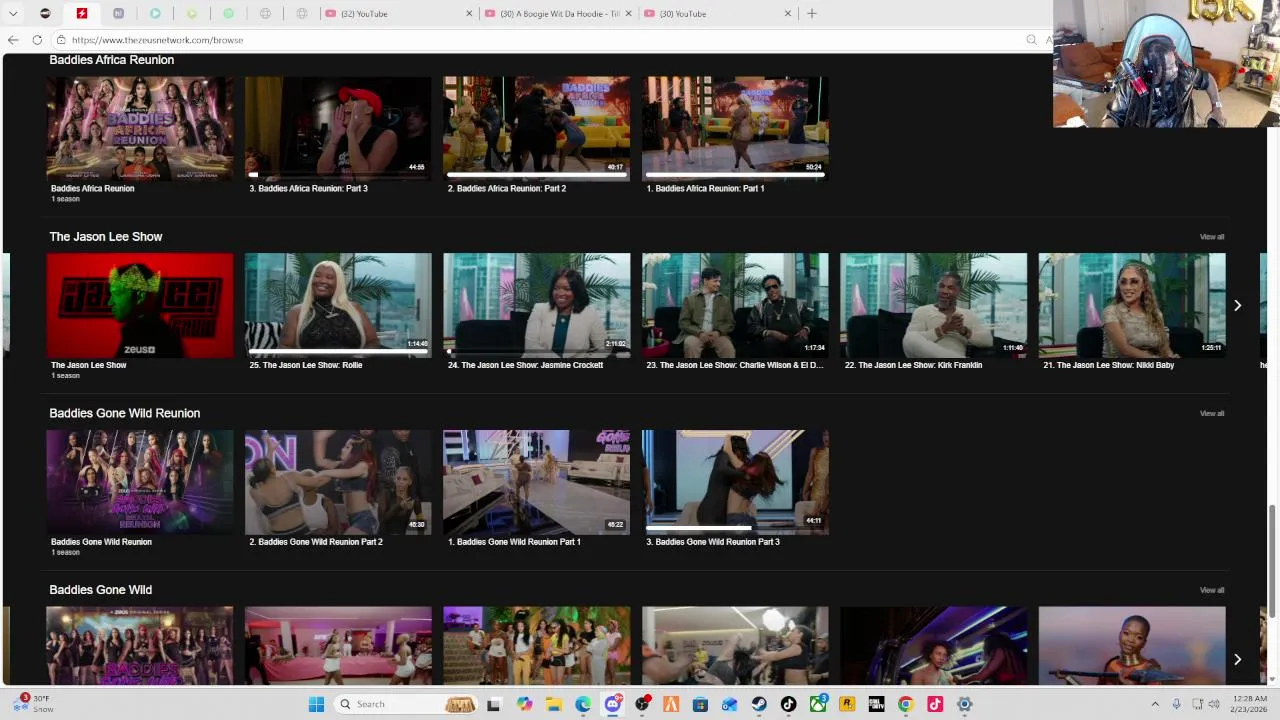Play Baddies Africa Reunion: Part 3

[x=338, y=129]
